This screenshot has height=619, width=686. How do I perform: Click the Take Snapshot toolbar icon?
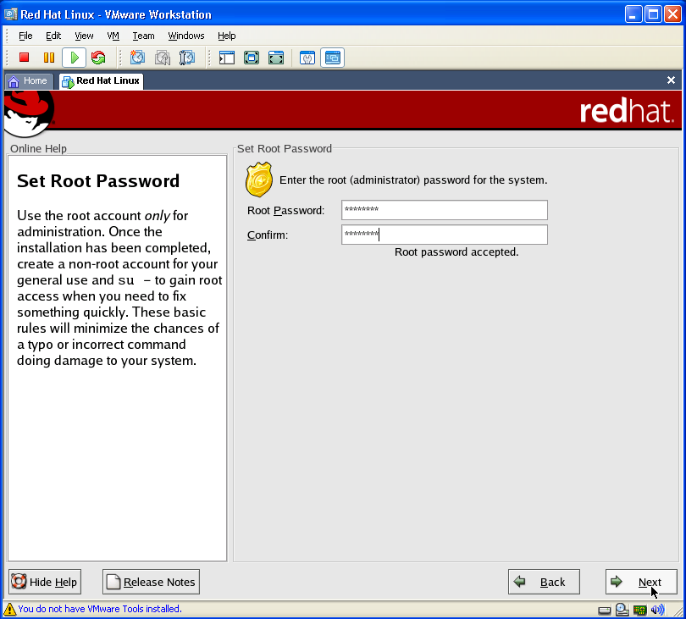click(x=138, y=58)
